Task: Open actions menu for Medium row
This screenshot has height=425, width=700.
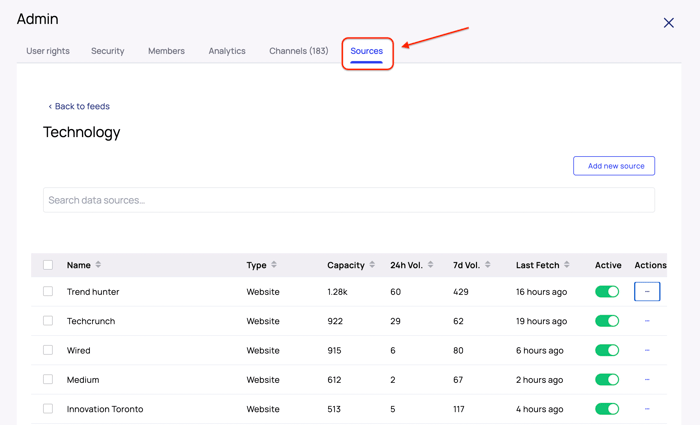Action: (647, 380)
